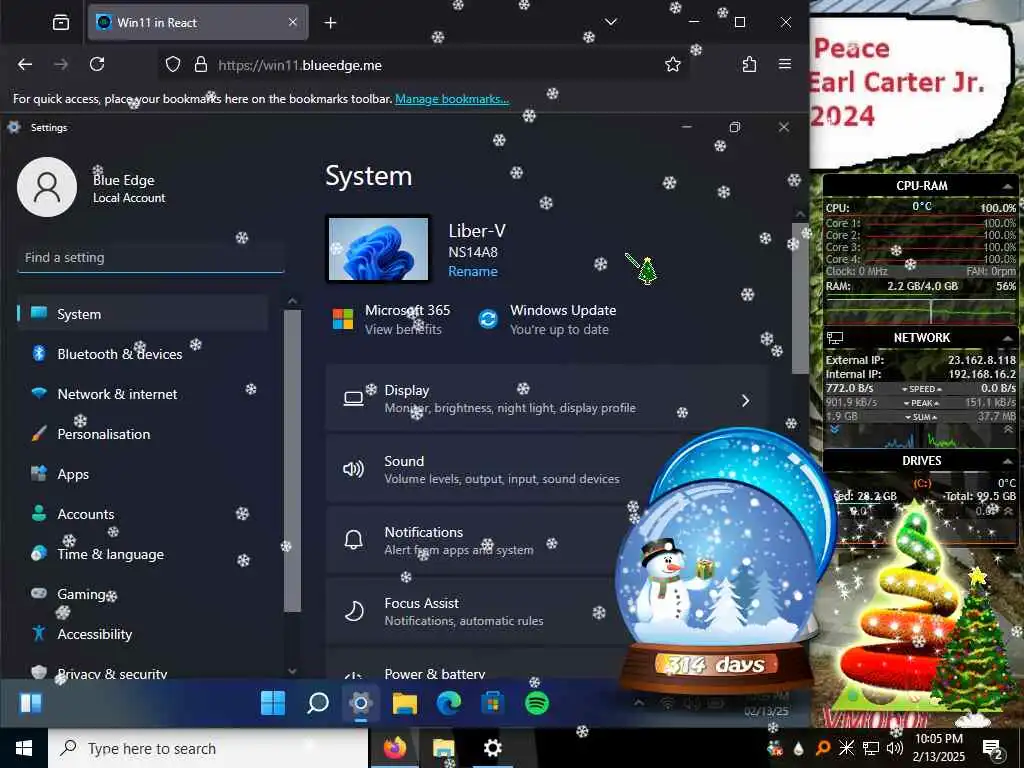
Task: Click the Find a setting search box
Action: pos(151,257)
